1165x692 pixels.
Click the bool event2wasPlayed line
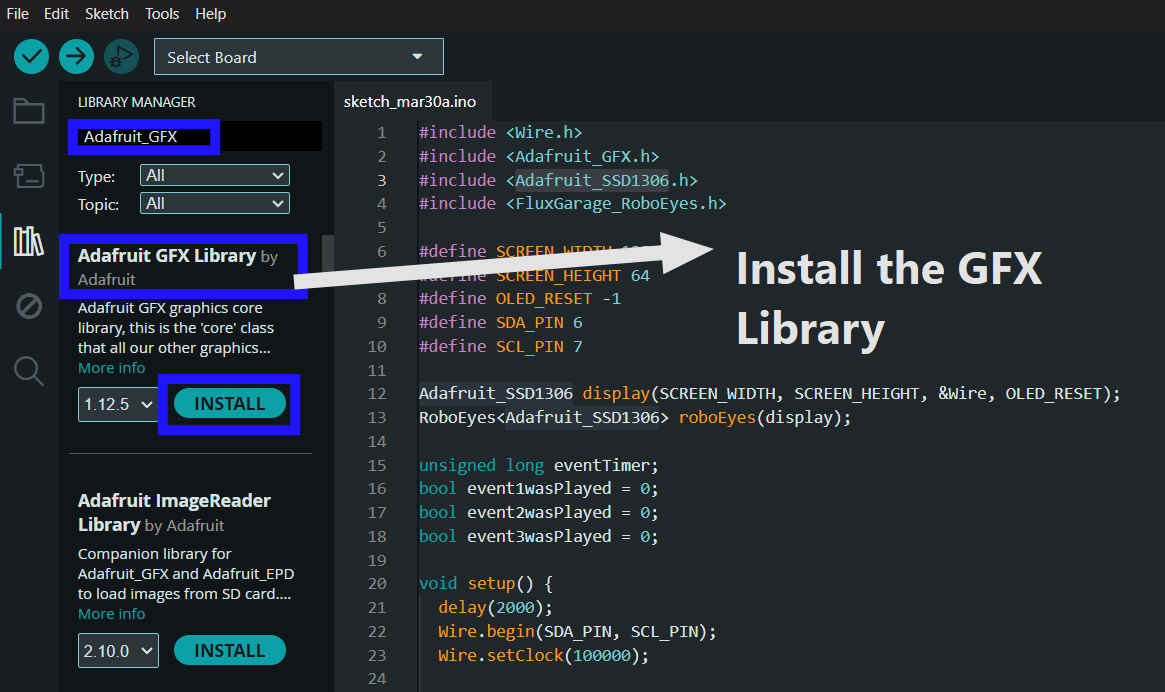539,512
